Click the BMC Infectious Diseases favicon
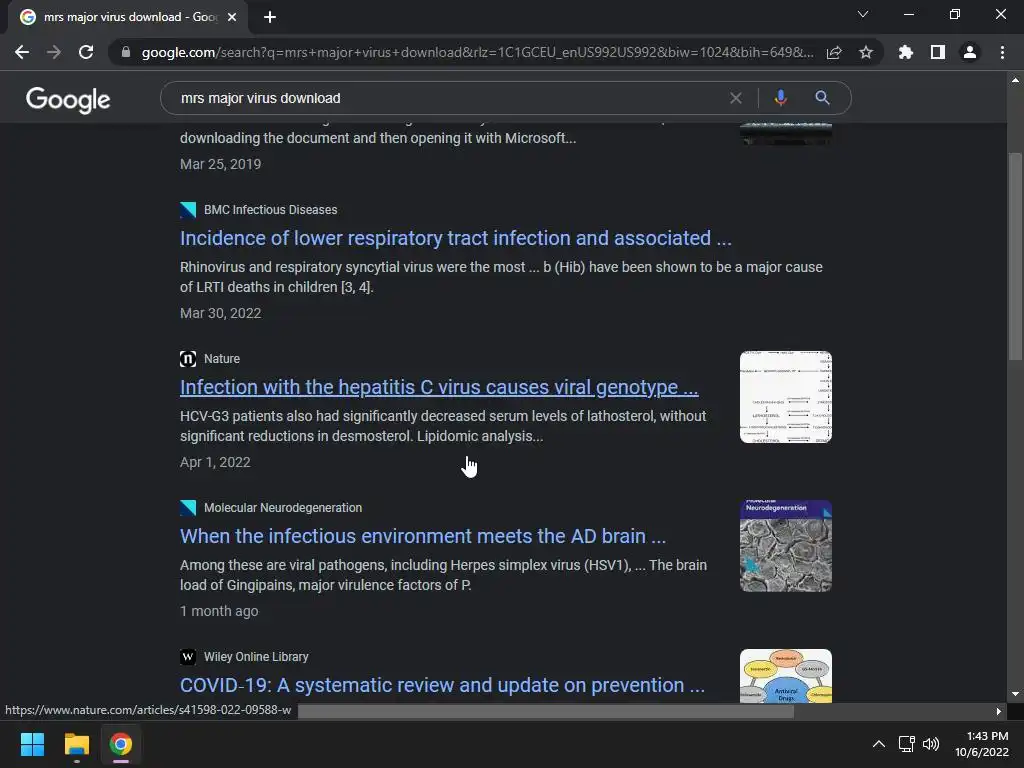This screenshot has height=768, width=1024. [x=188, y=210]
